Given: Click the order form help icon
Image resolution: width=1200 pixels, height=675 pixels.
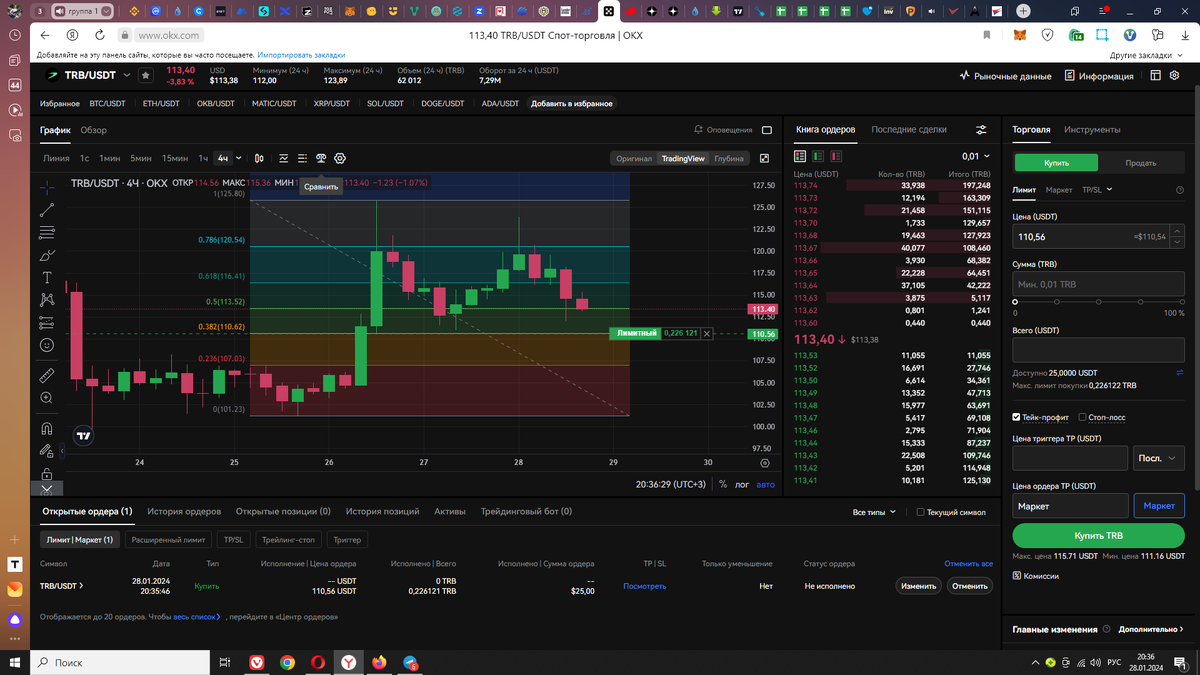Looking at the screenshot, I should [1180, 190].
